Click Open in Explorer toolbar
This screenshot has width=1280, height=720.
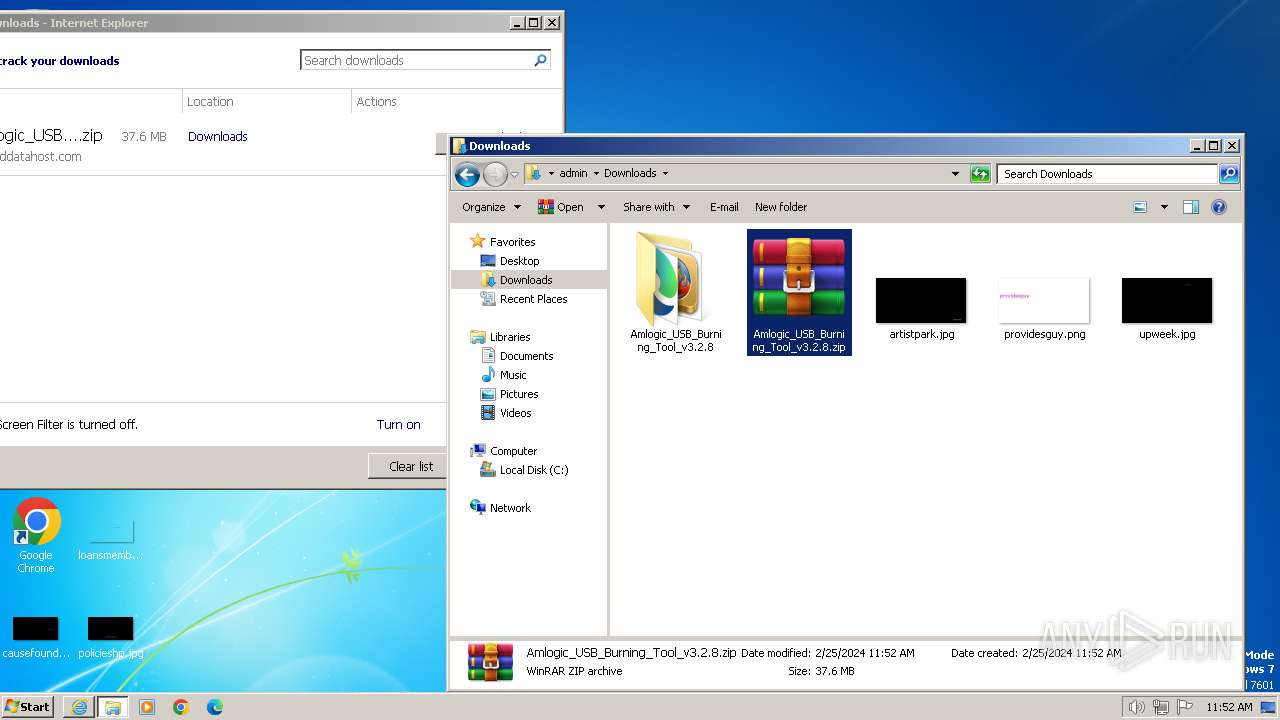pyautogui.click(x=561, y=207)
